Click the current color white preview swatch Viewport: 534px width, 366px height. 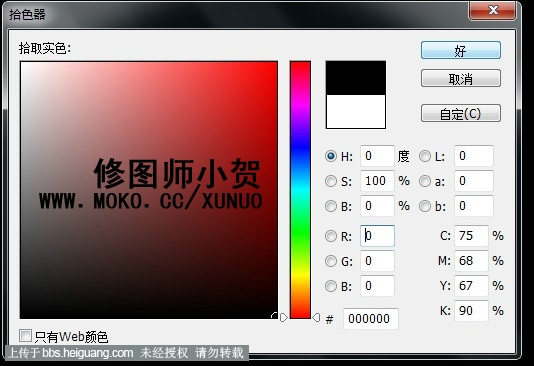356,111
